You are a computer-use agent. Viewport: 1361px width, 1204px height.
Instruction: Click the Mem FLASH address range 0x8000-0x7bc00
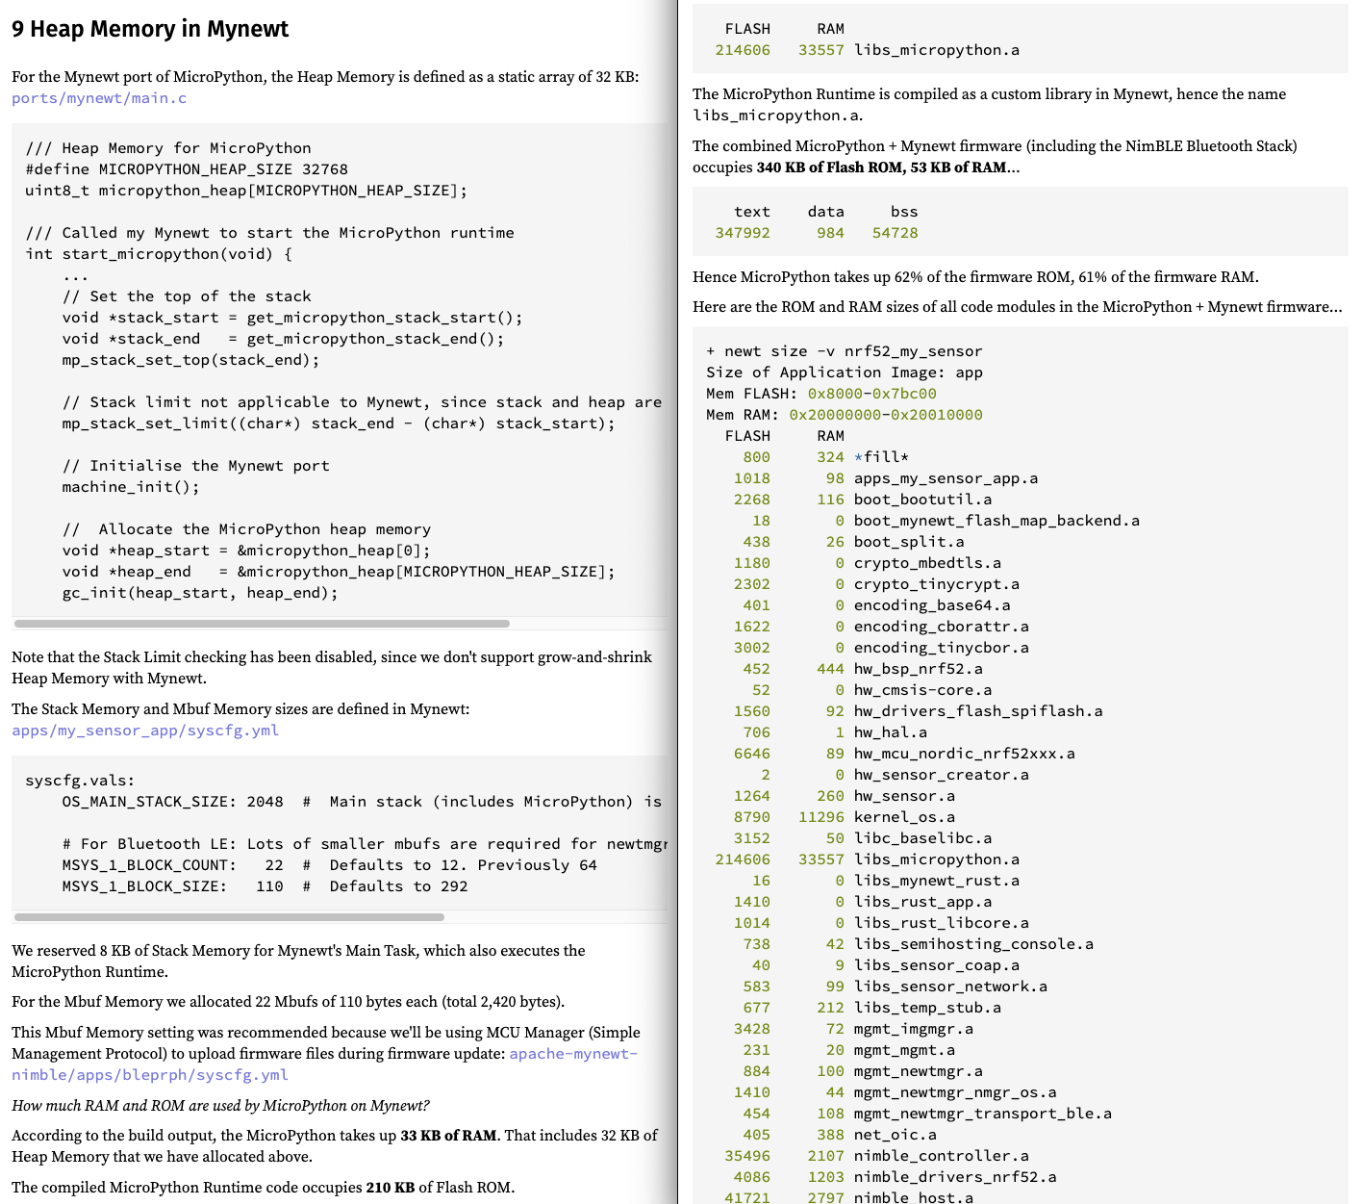(871, 394)
